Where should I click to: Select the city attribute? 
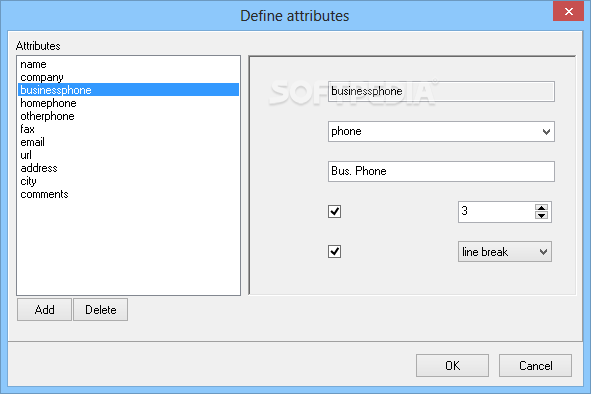pos(128,181)
